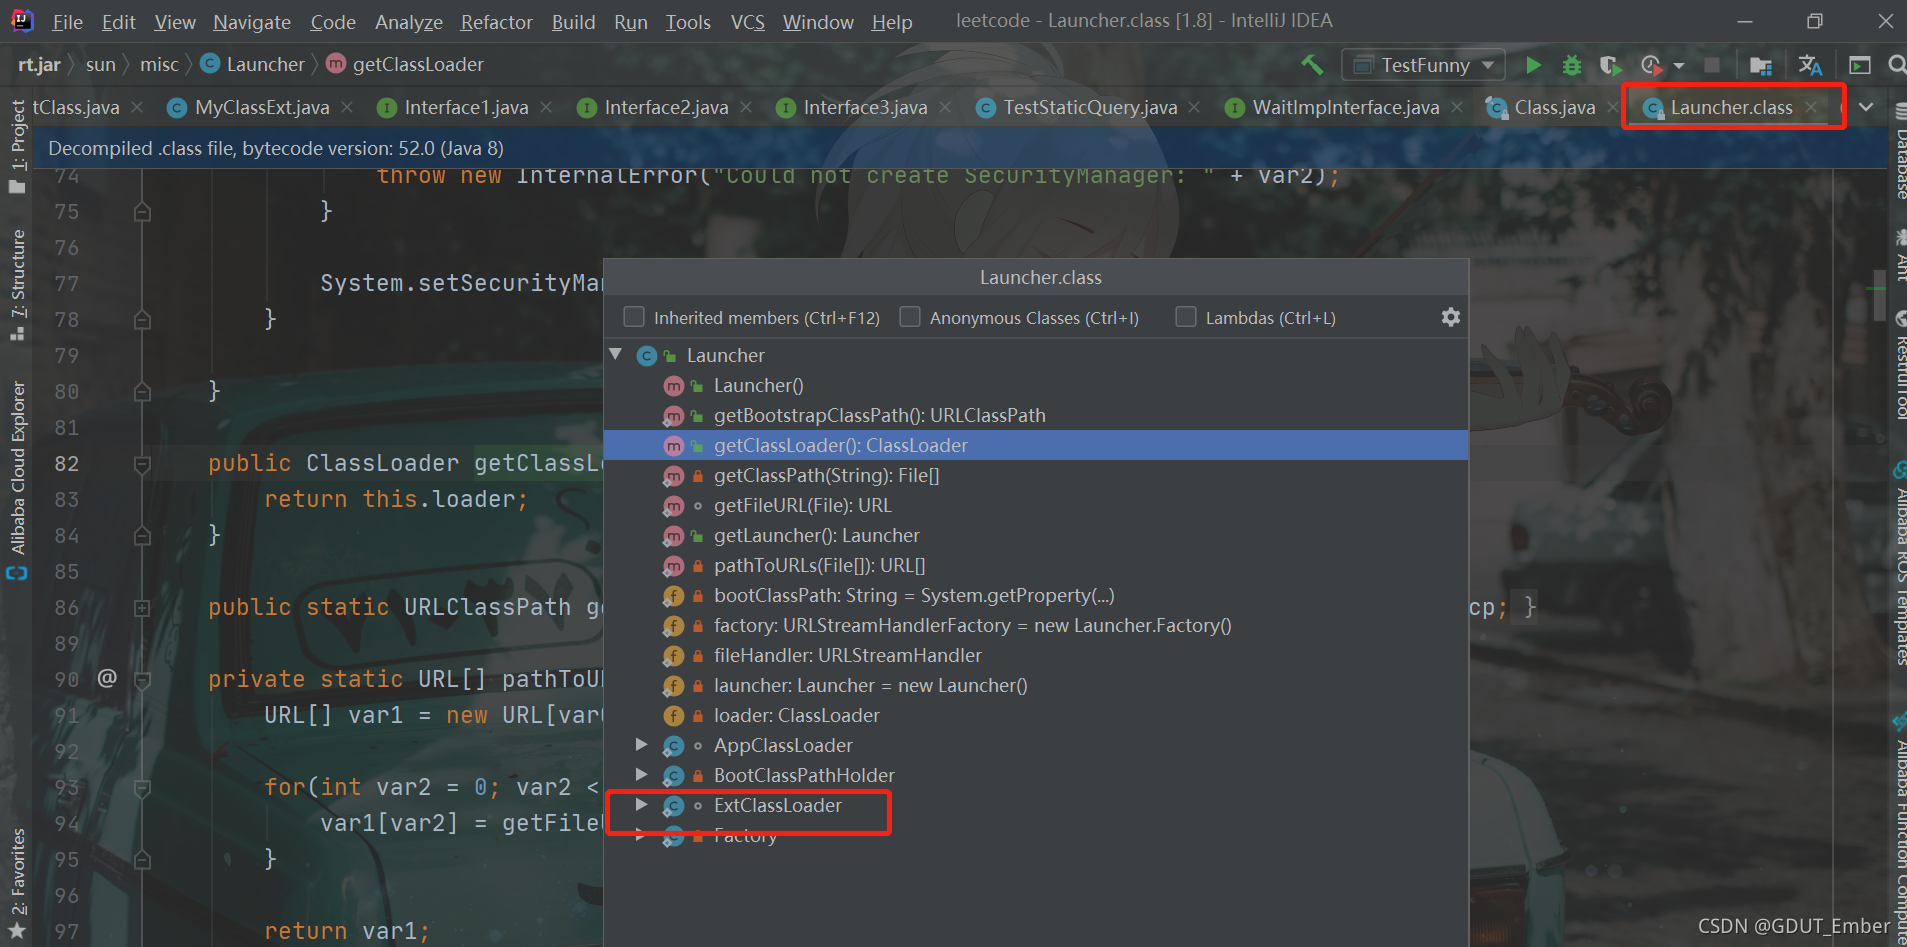Switch to MyClassExt.java tab
Viewport: 1907px width, 947px height.
coord(262,108)
